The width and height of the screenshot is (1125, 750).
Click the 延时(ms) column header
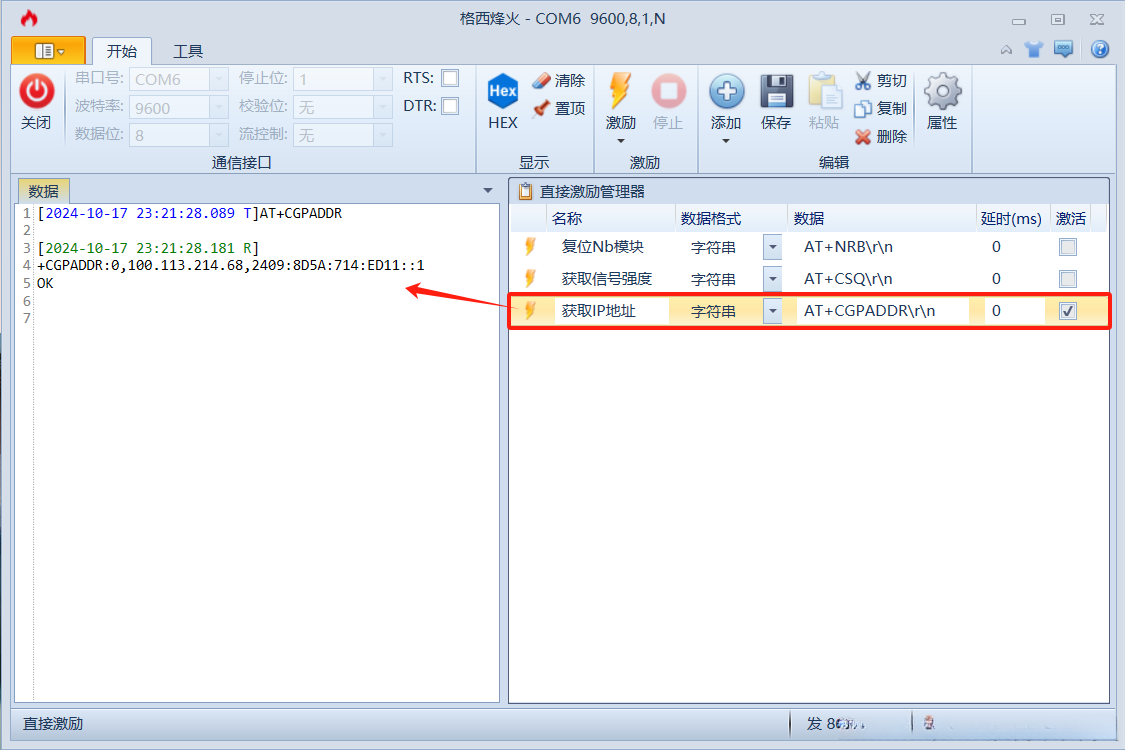[1012, 218]
